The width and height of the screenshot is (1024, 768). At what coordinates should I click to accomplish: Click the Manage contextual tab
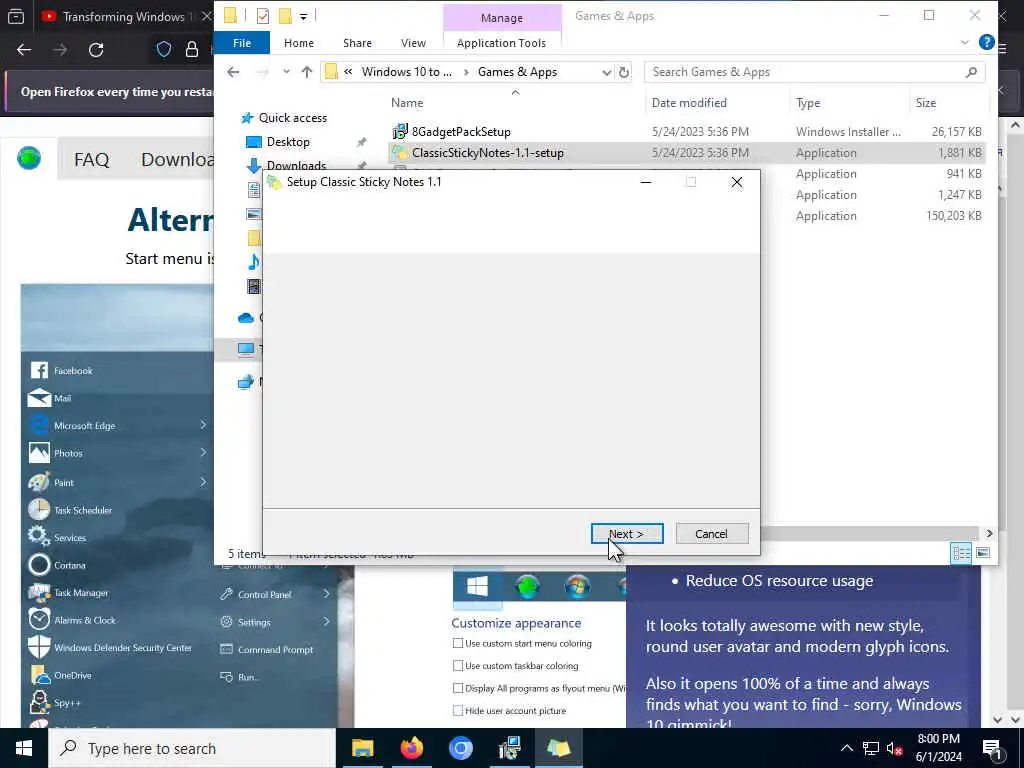(502, 18)
